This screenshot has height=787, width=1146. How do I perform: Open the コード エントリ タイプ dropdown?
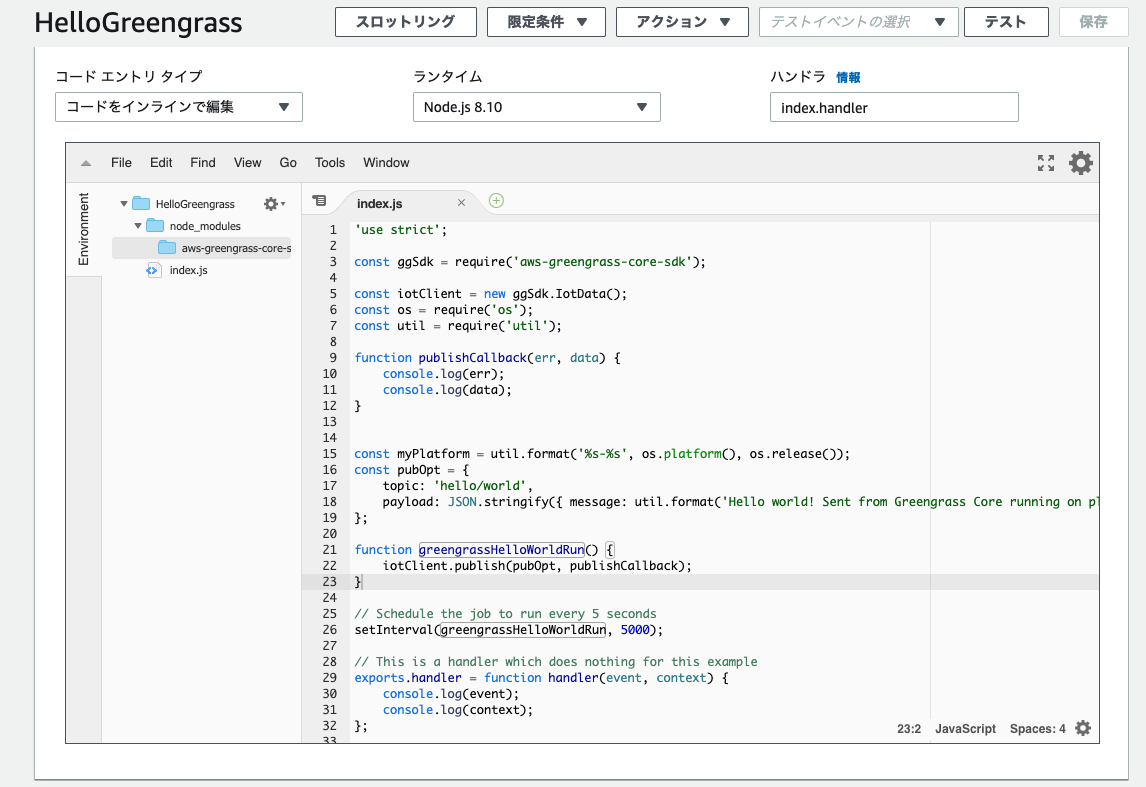point(179,107)
